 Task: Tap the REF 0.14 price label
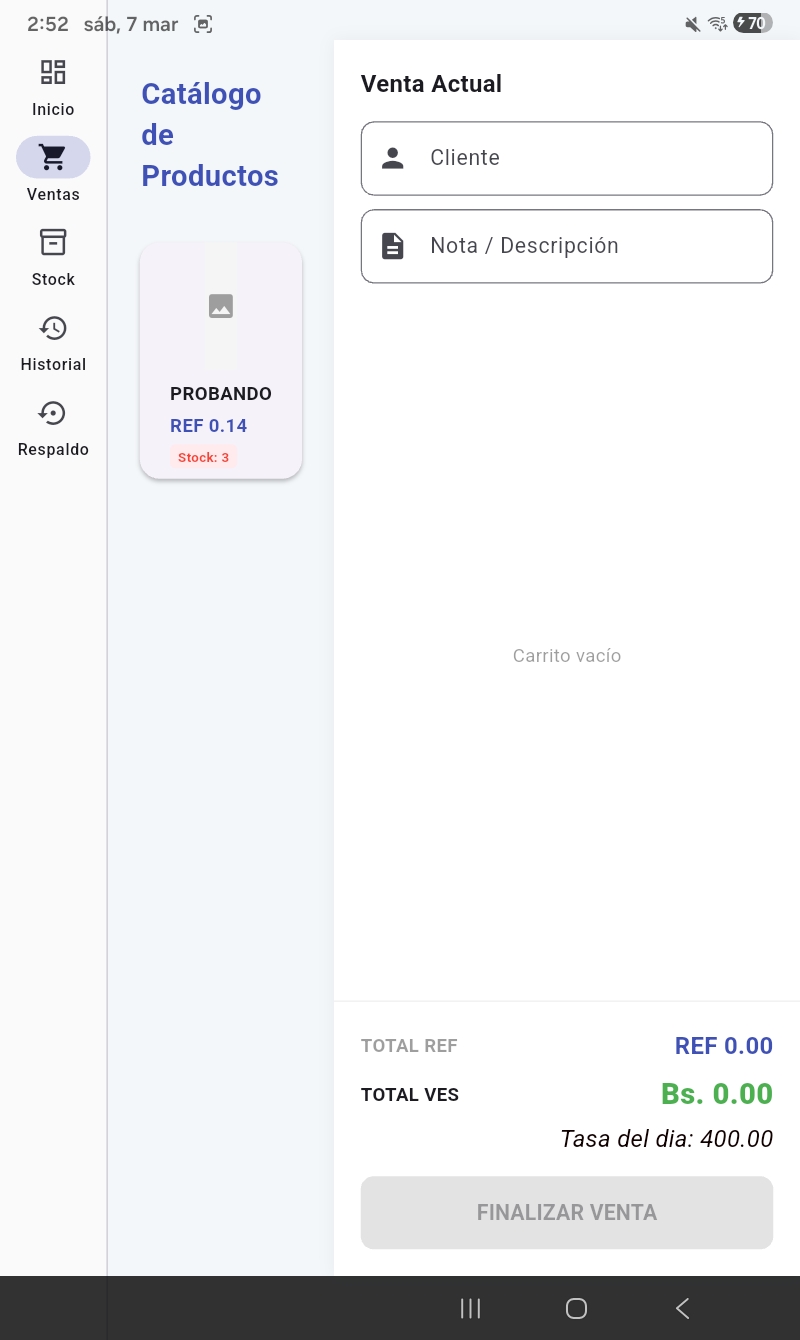click(x=208, y=426)
